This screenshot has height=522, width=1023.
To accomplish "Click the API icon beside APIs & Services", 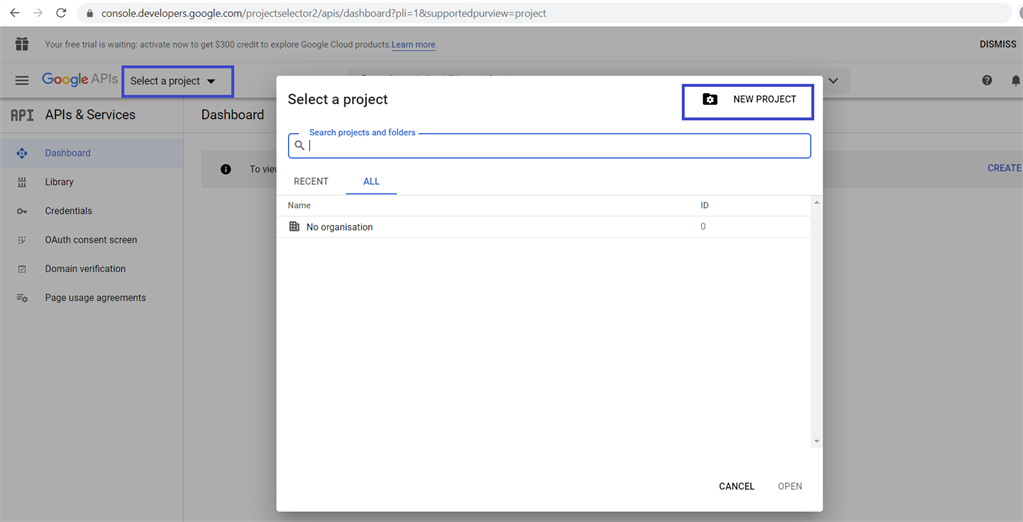I will (x=22, y=115).
